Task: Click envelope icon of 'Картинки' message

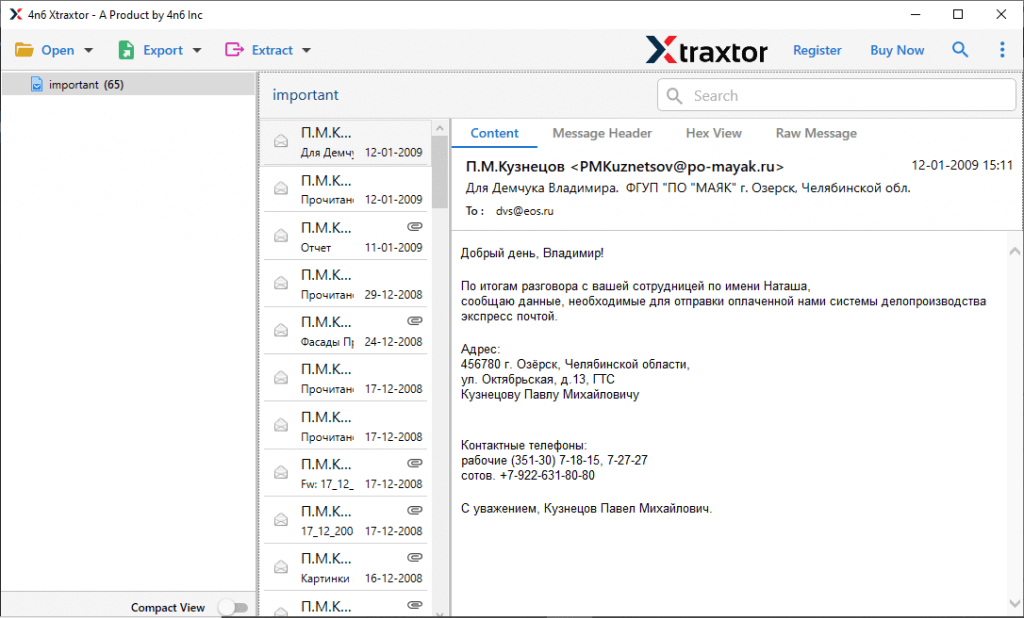Action: click(x=281, y=567)
